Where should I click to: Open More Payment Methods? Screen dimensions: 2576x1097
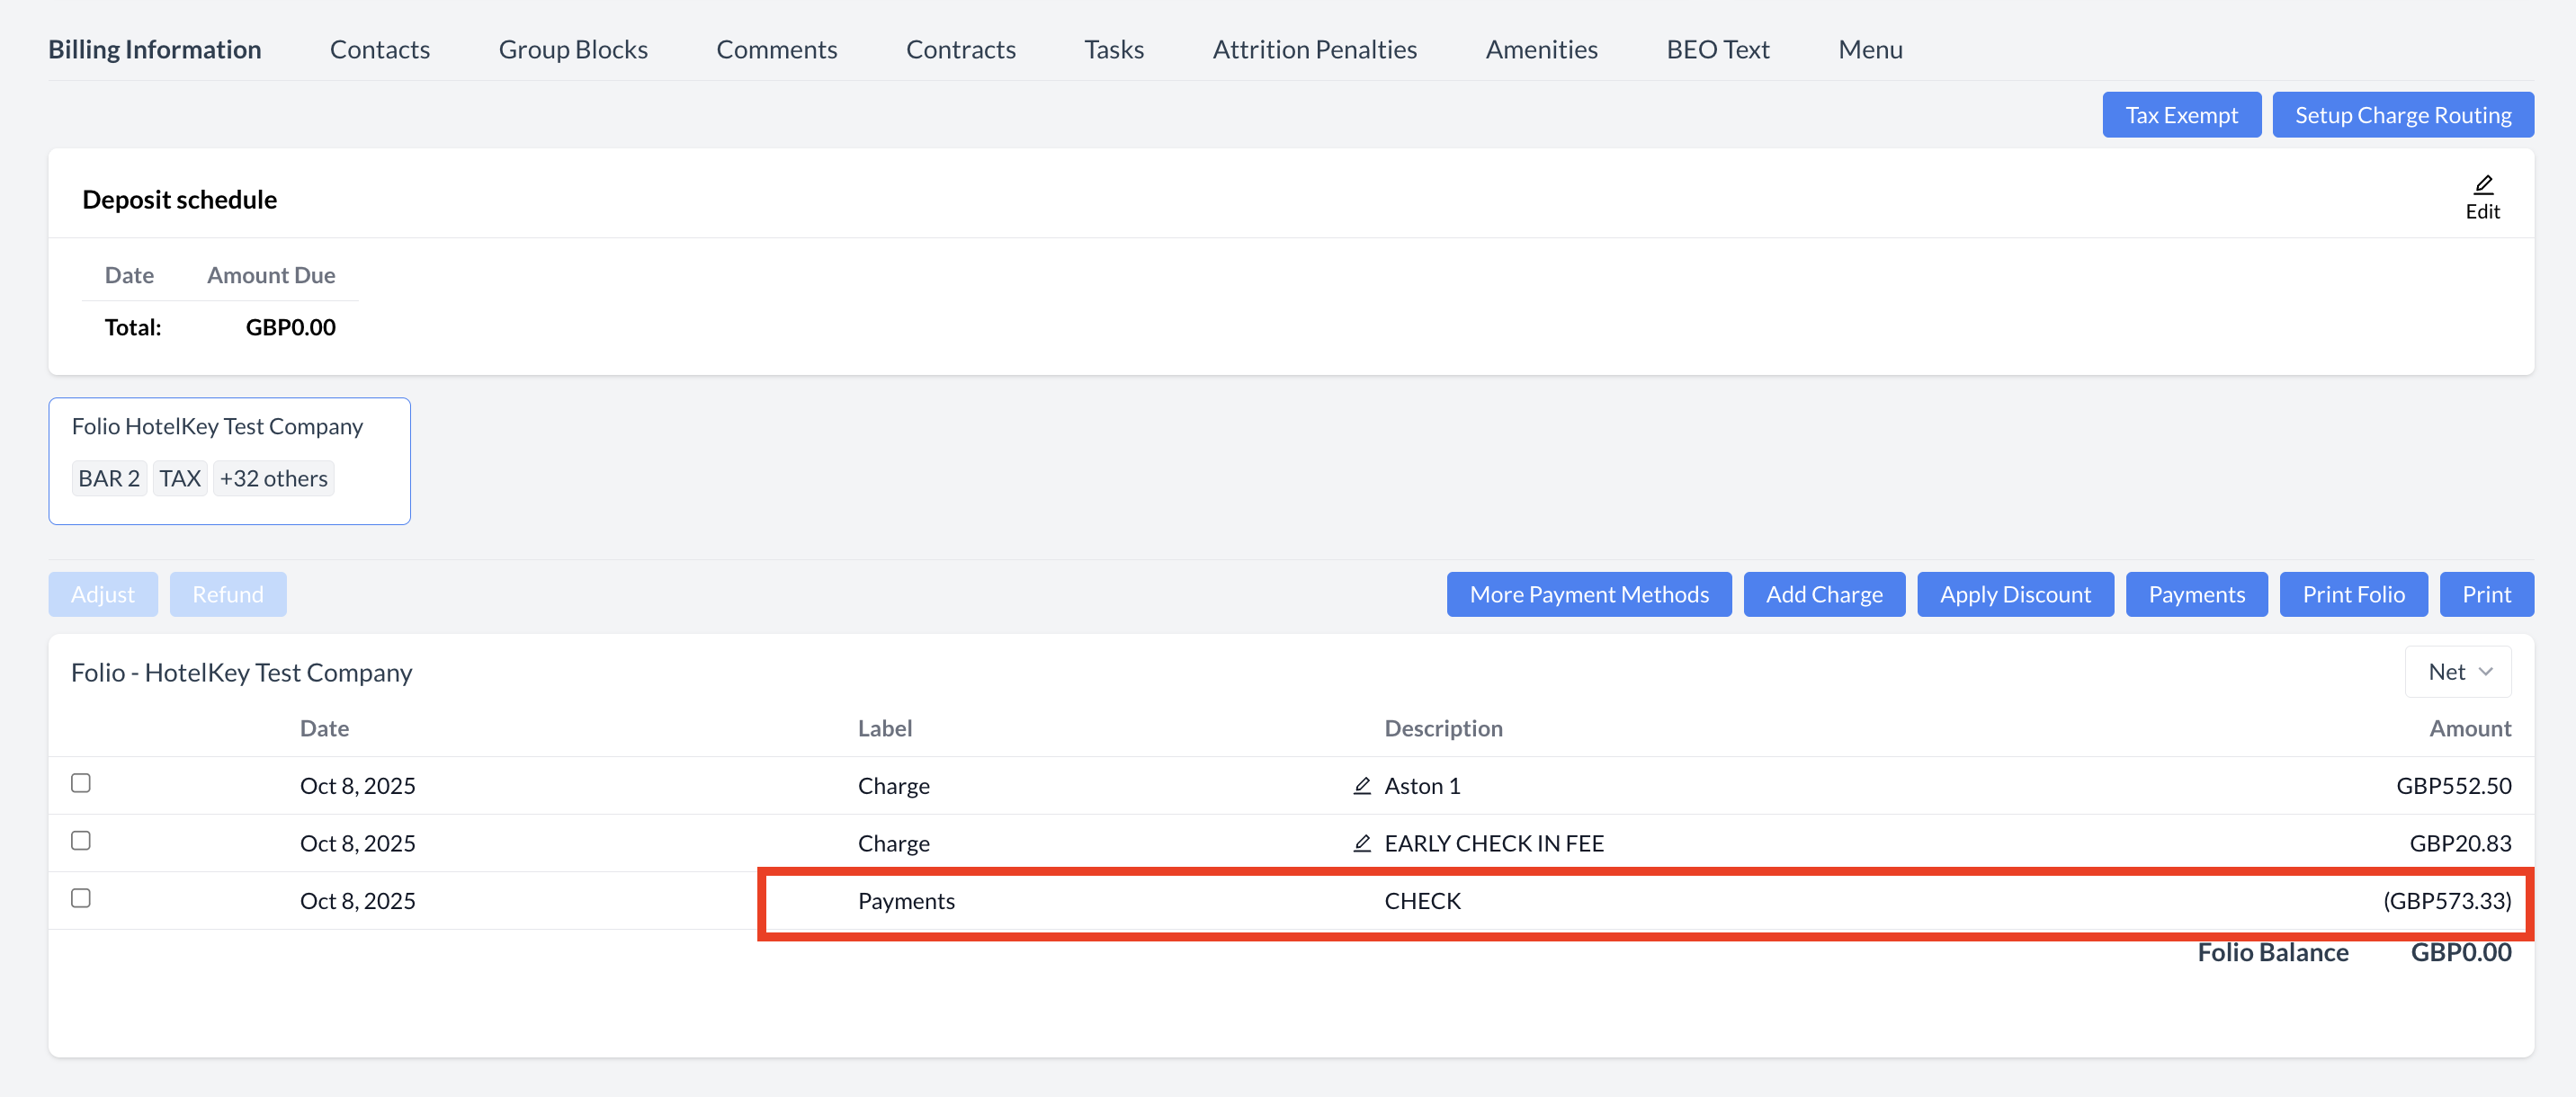[x=1588, y=594]
